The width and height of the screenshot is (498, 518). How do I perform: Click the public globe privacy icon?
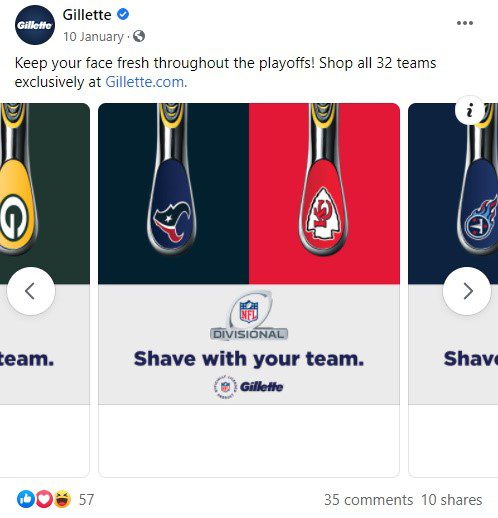(x=139, y=36)
